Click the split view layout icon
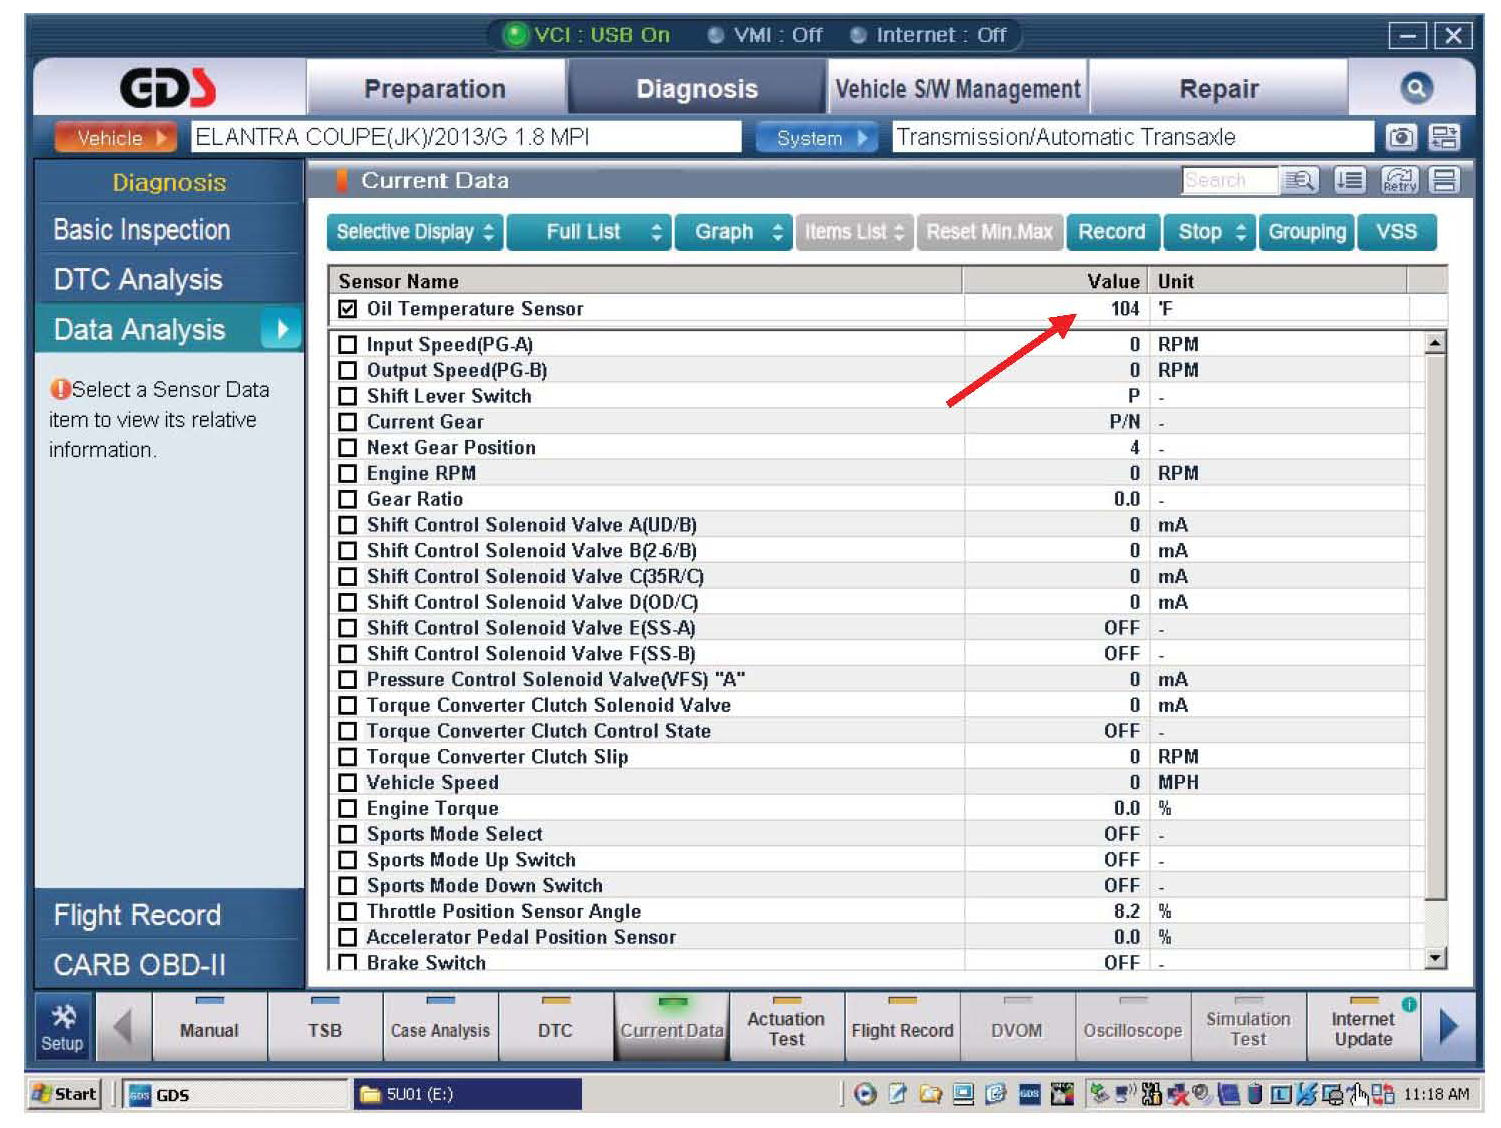The image size is (1501, 1128). click(x=1444, y=180)
